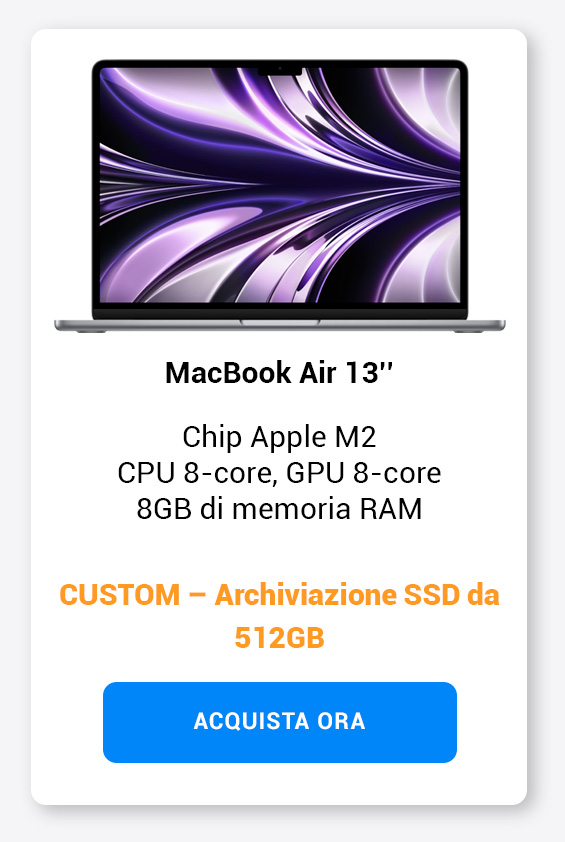Click the word SSD in orange heading
Image resolution: width=565 pixels, height=842 pixels.
432,595
